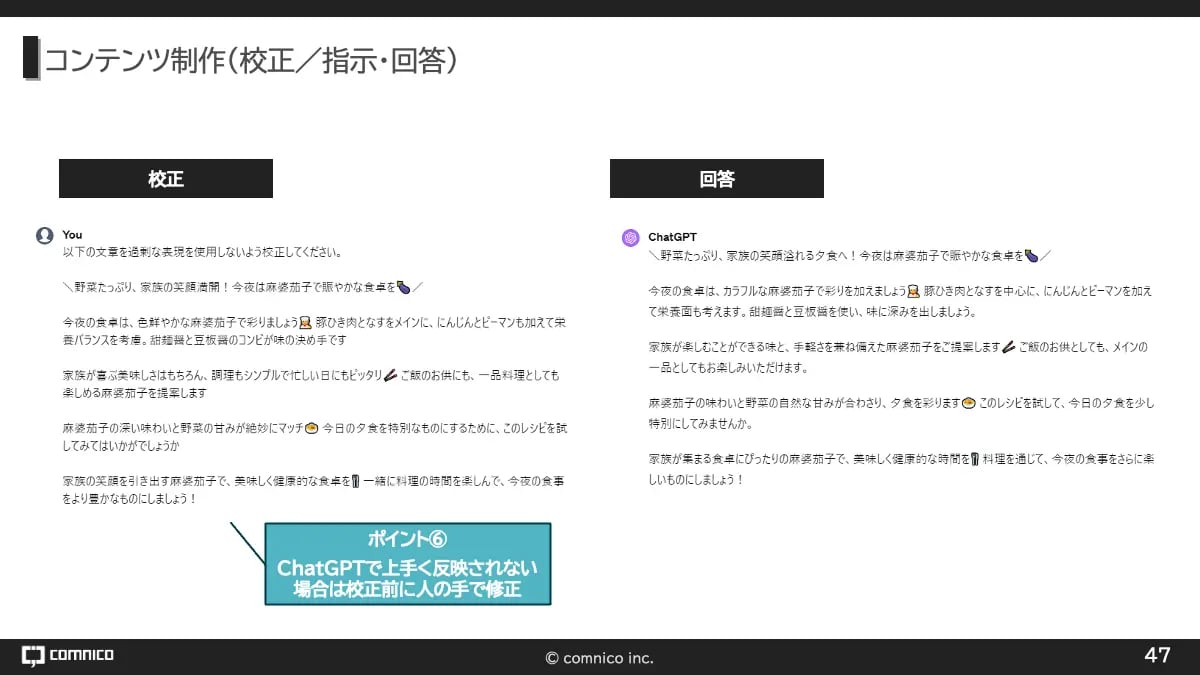Click the line starting 家族が集まる食卓にぴったりの
This screenshot has height=675, width=1200.
901,460
